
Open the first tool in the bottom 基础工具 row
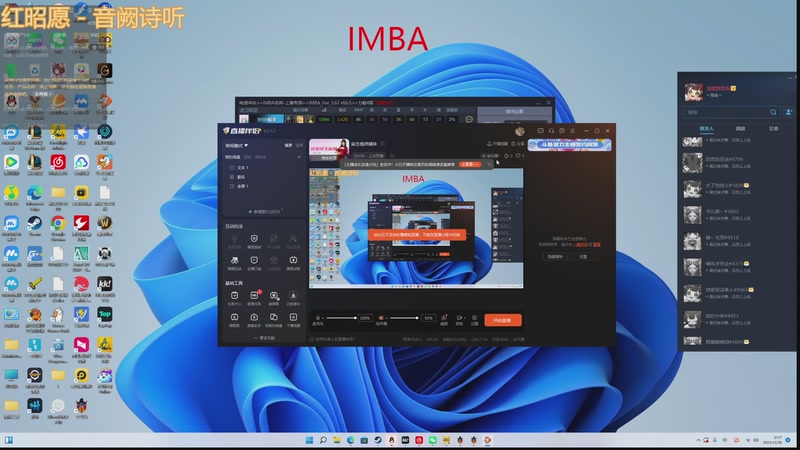[234, 319]
